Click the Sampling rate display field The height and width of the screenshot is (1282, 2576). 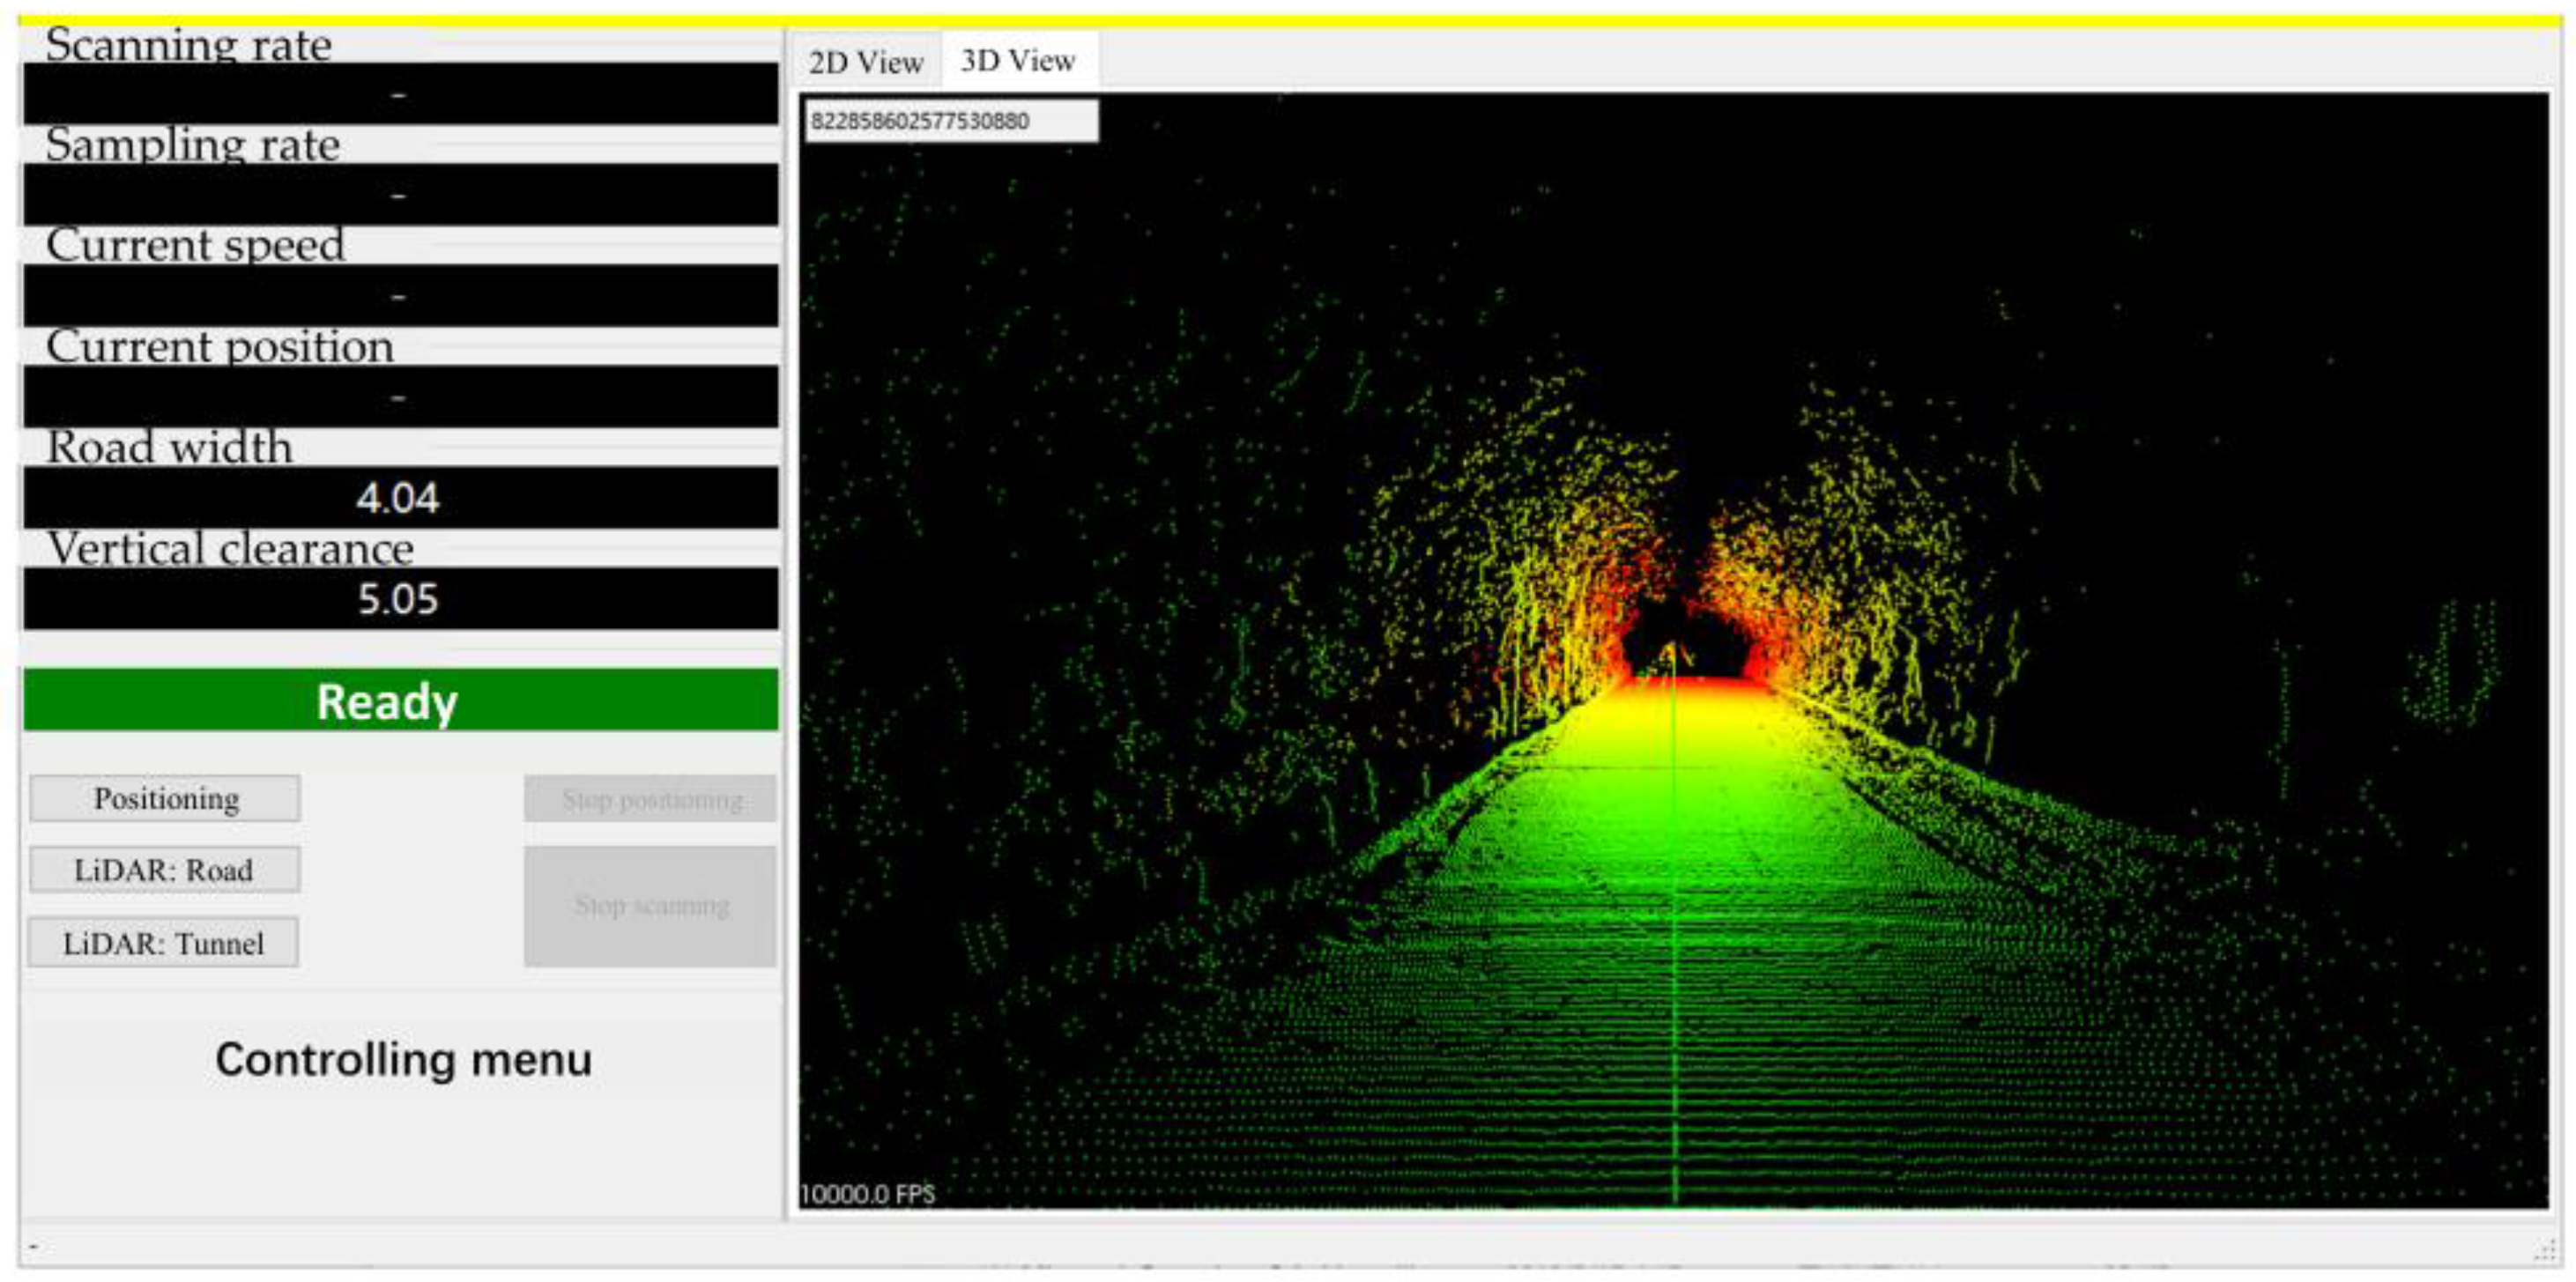[400, 194]
